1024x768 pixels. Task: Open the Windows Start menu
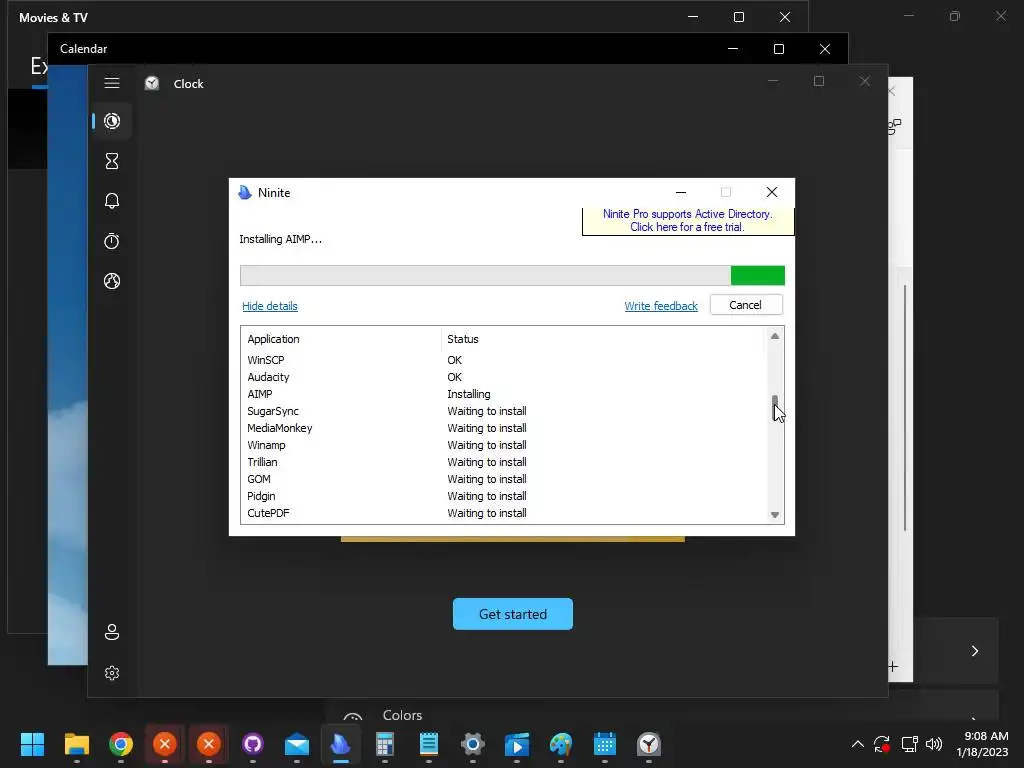(32, 744)
